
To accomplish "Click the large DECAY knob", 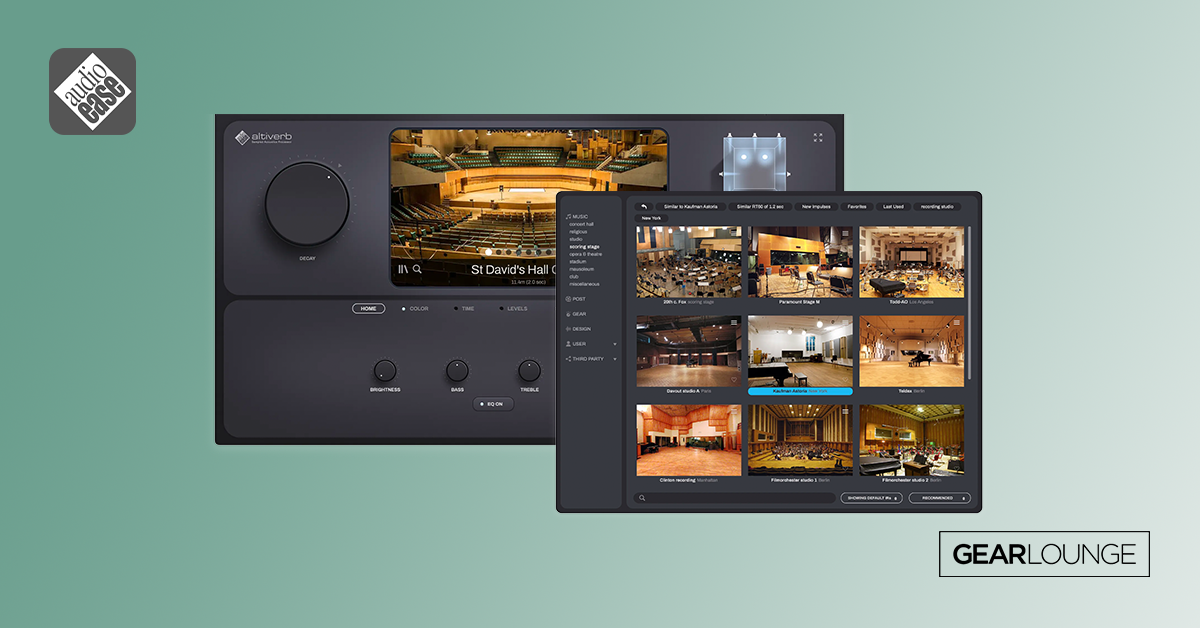I will 307,205.
